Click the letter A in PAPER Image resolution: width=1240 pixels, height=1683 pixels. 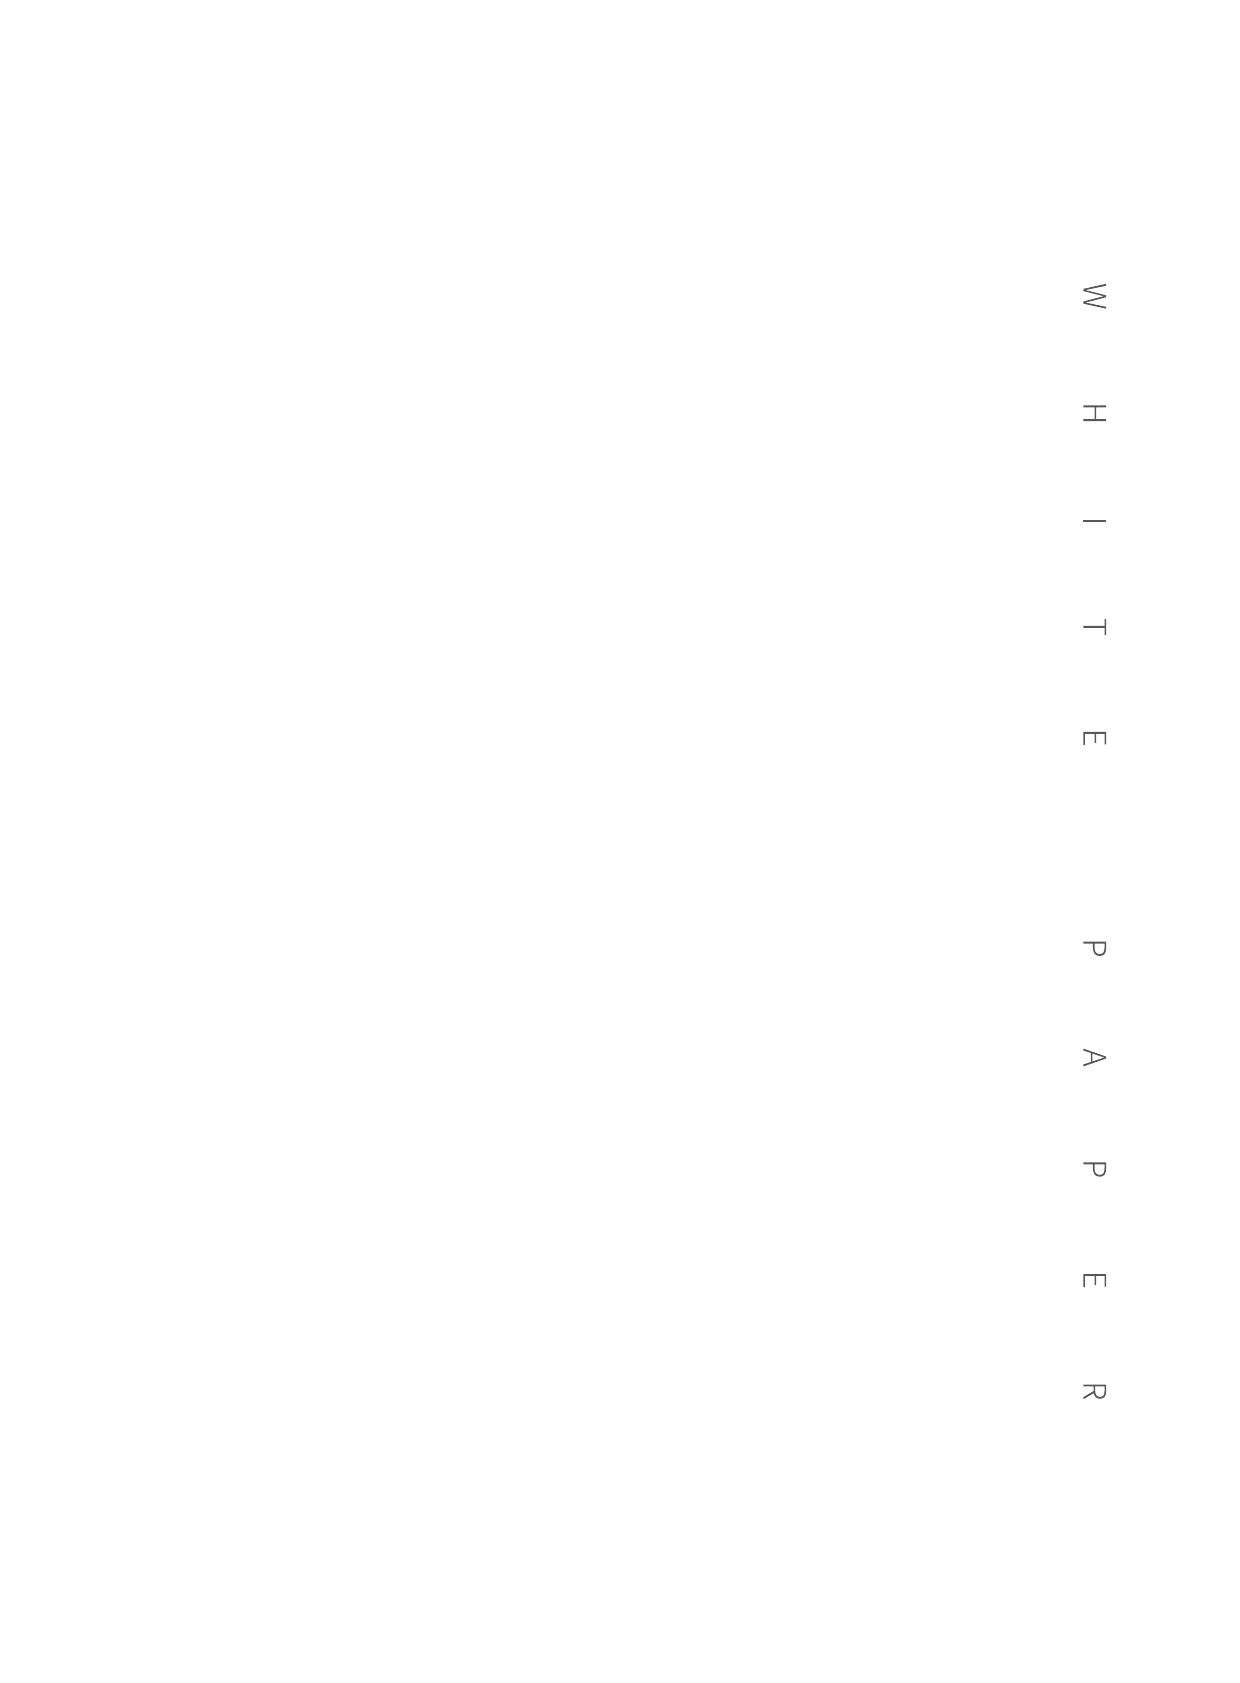(x=1094, y=1057)
